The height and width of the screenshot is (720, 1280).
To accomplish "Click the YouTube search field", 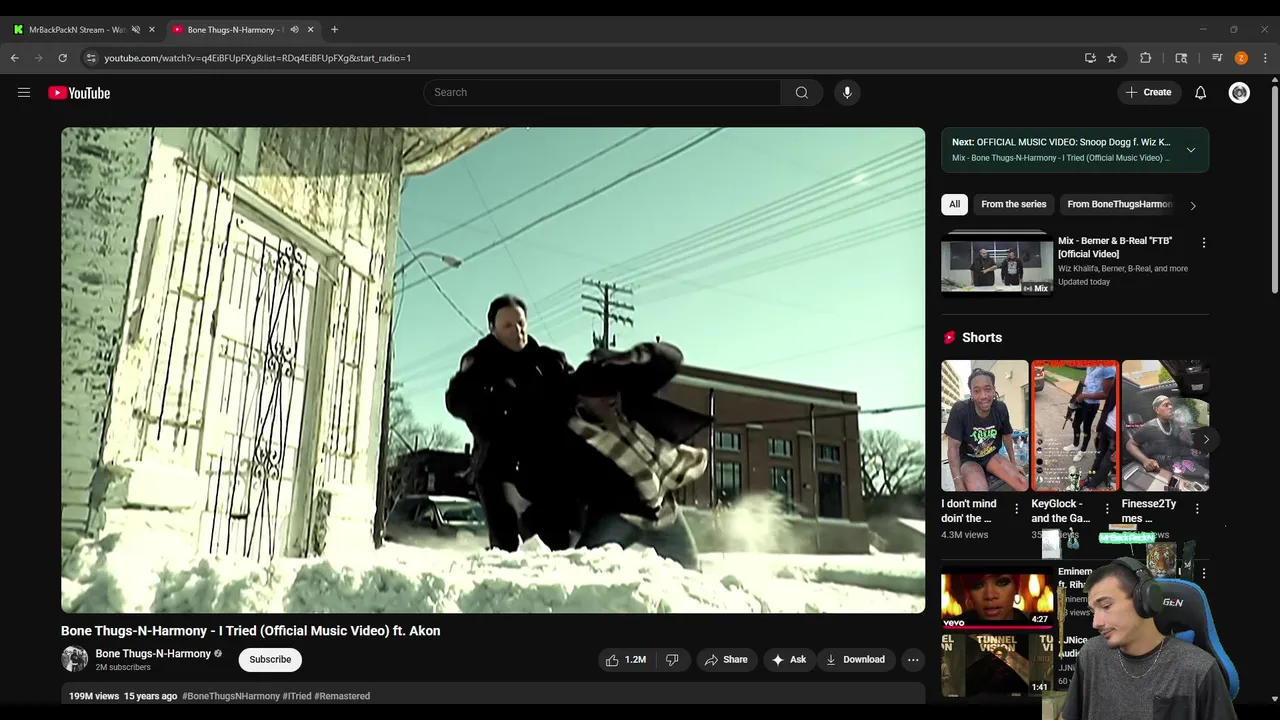I will (602, 92).
